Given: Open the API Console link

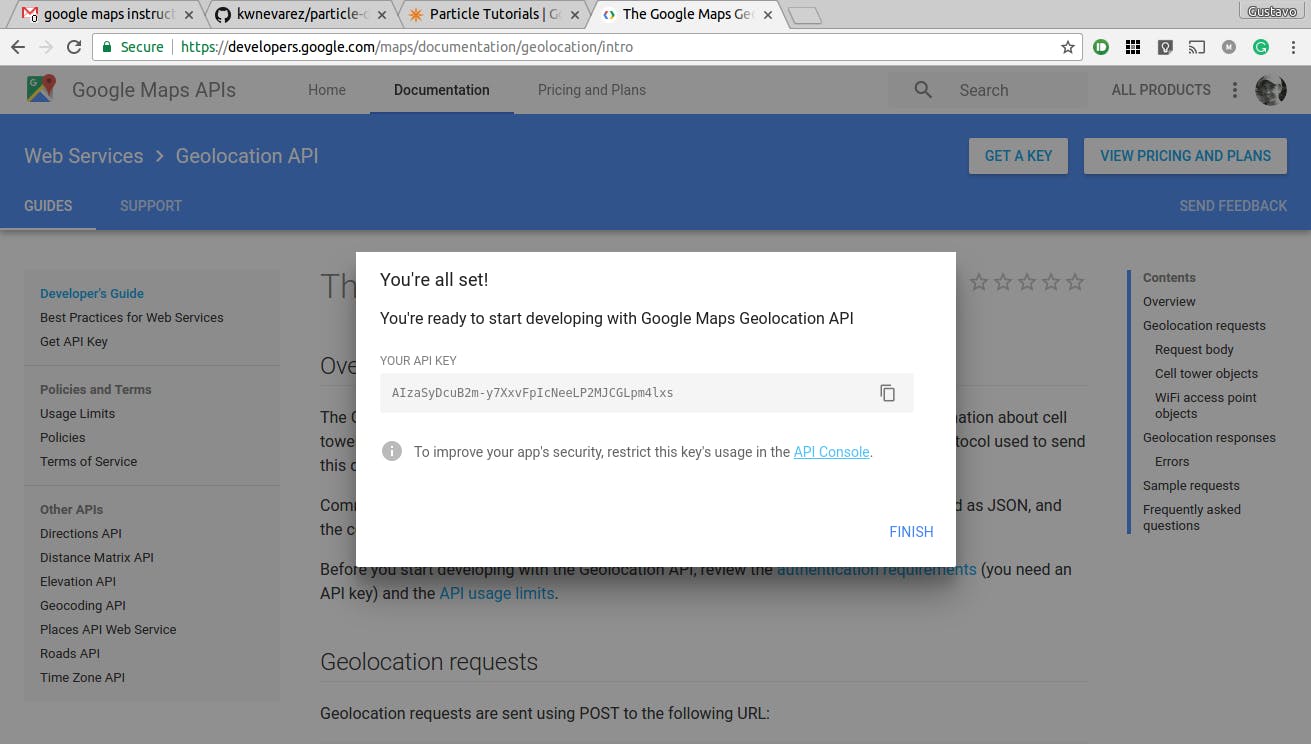Looking at the screenshot, I should coord(831,452).
